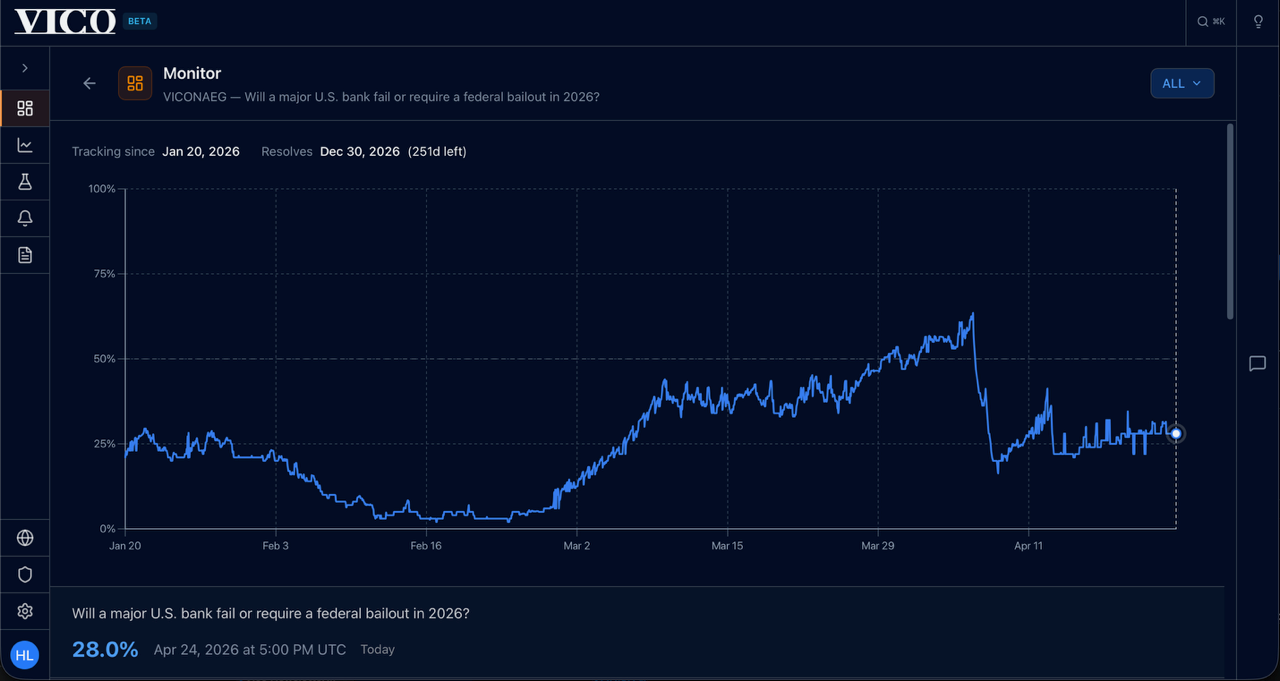
Task: Open the lab flask icon in sidebar
Action: click(25, 182)
